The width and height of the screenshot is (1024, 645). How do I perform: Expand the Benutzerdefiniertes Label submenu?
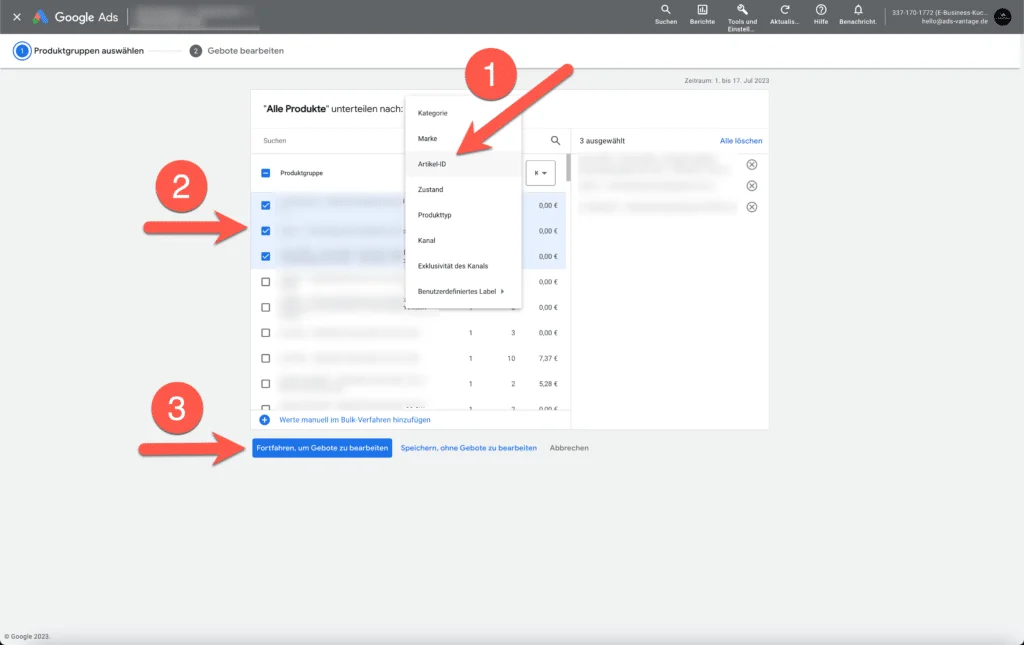click(x=463, y=291)
